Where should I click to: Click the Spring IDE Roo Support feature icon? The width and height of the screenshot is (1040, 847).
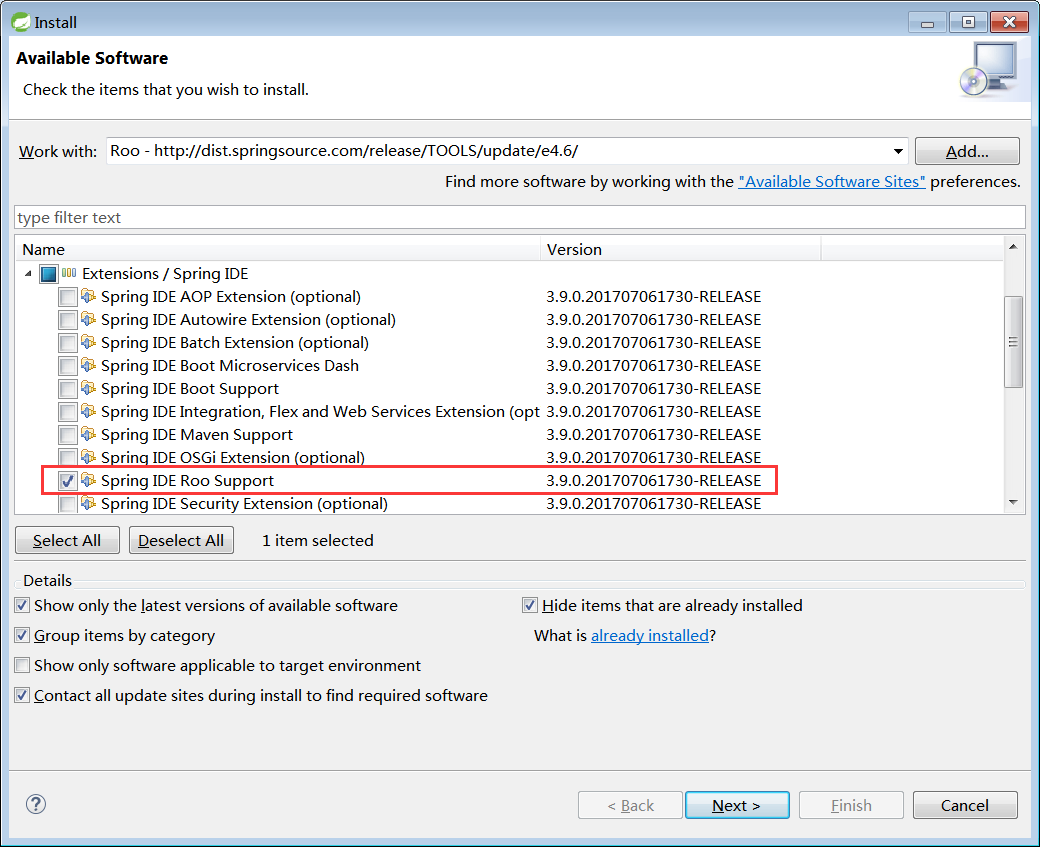[x=88, y=480]
